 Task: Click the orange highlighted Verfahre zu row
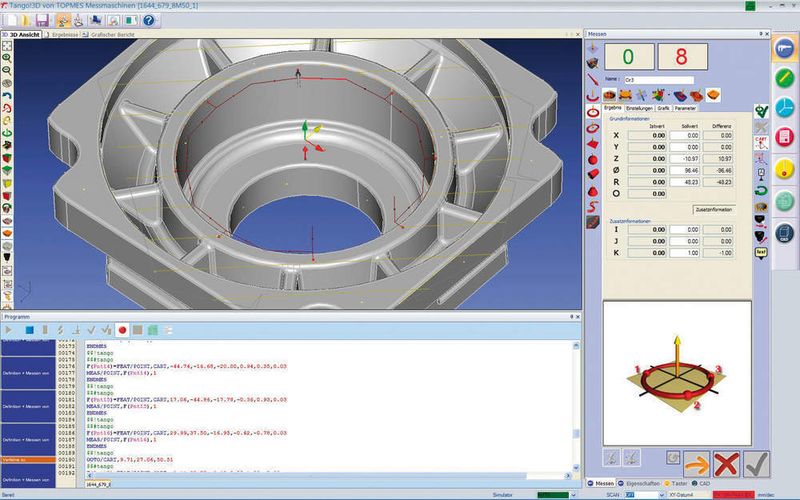coord(28,460)
